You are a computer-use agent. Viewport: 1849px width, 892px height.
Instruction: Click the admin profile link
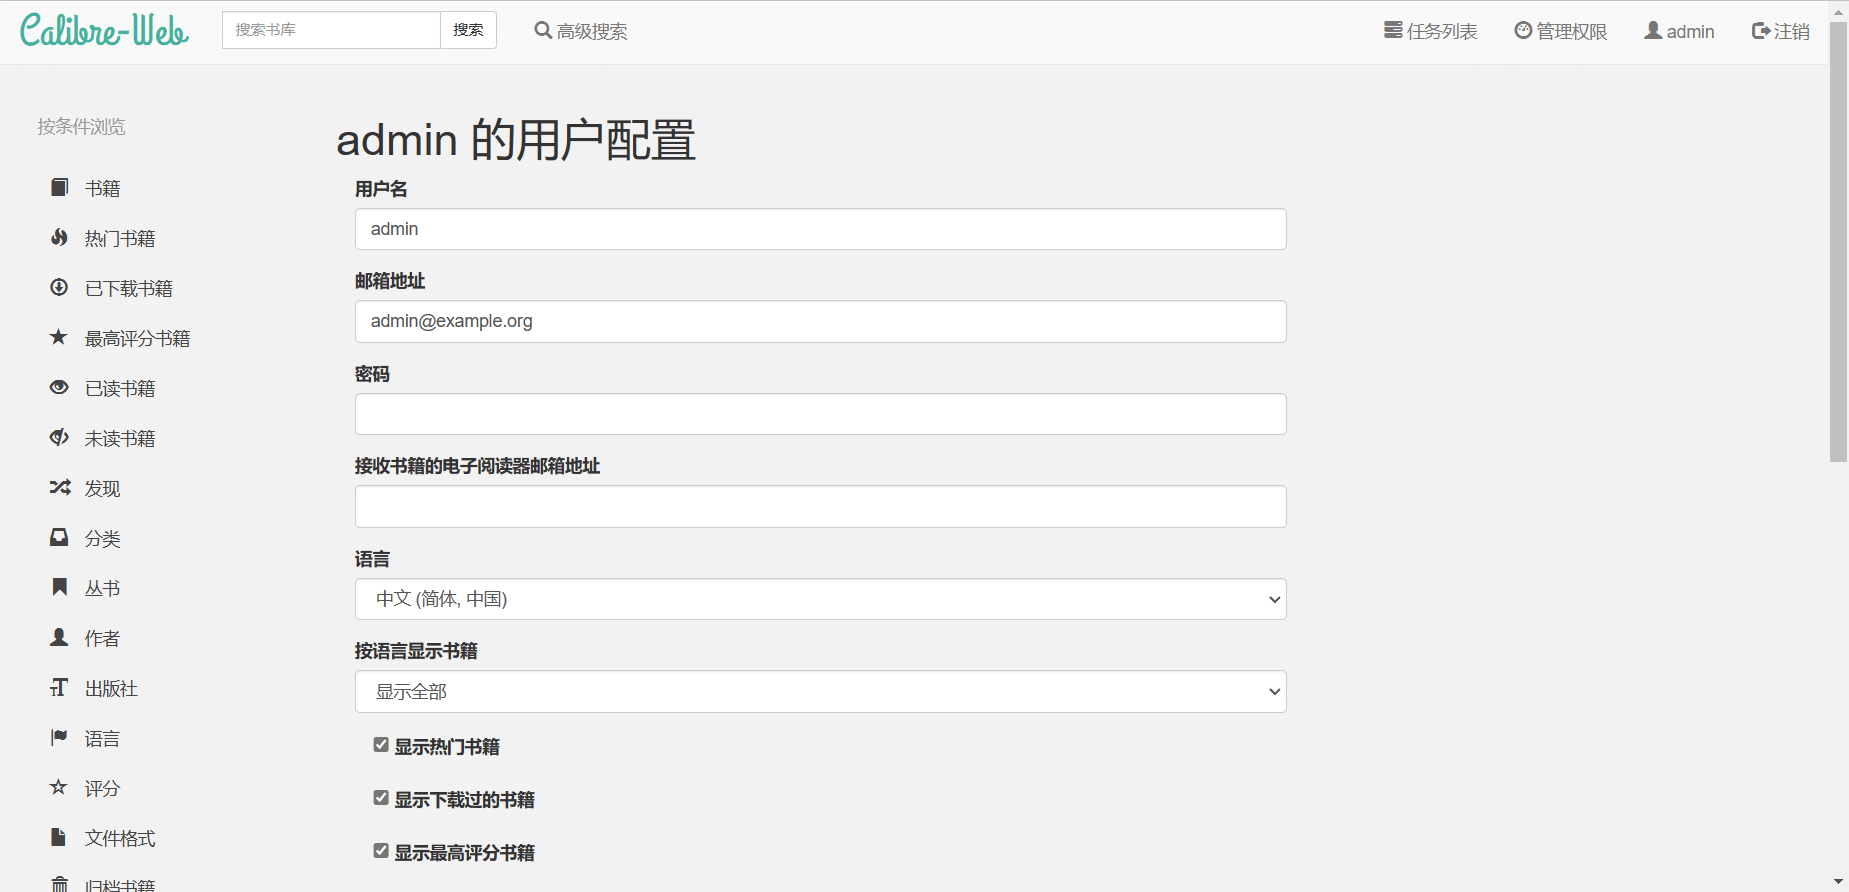[1680, 31]
